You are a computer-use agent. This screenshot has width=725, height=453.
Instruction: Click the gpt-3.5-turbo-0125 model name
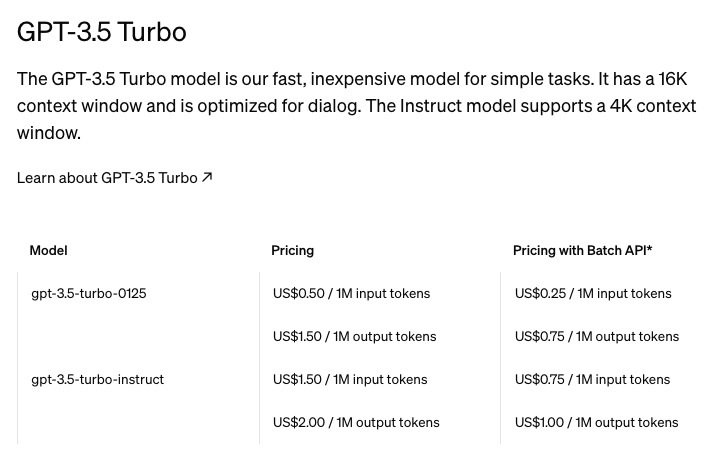coord(89,293)
